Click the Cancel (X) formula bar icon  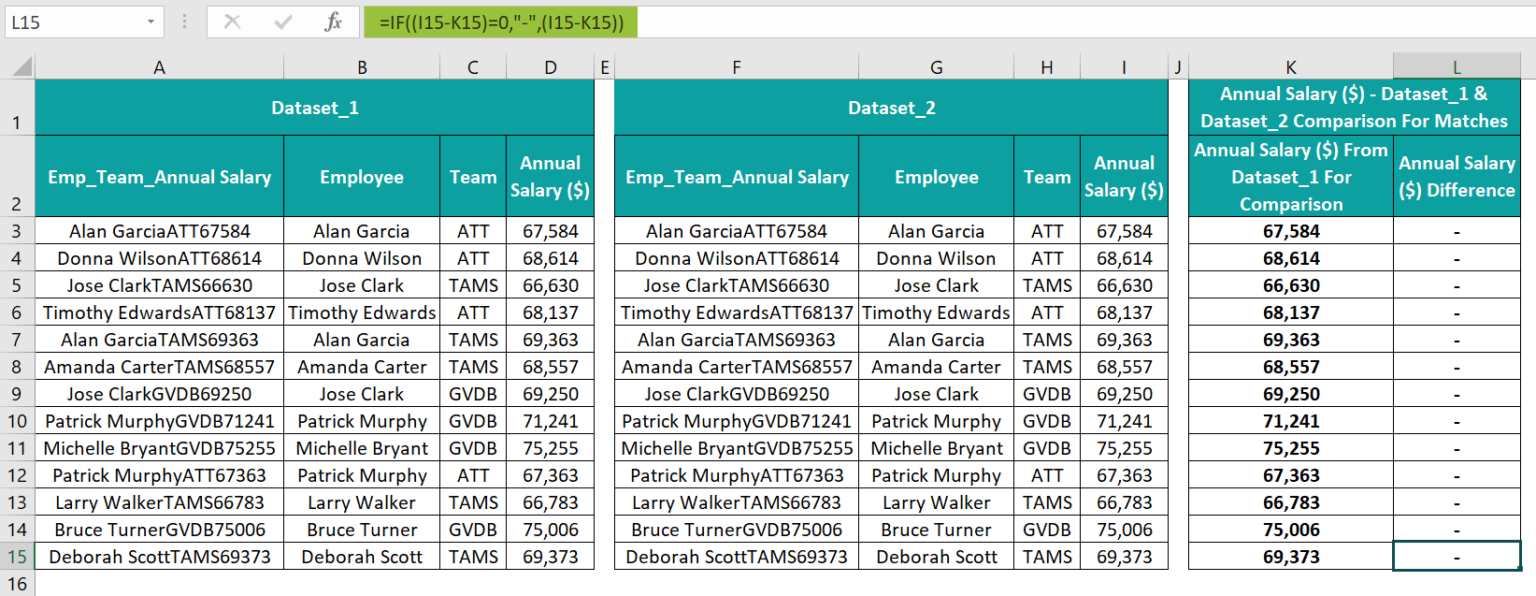[232, 21]
